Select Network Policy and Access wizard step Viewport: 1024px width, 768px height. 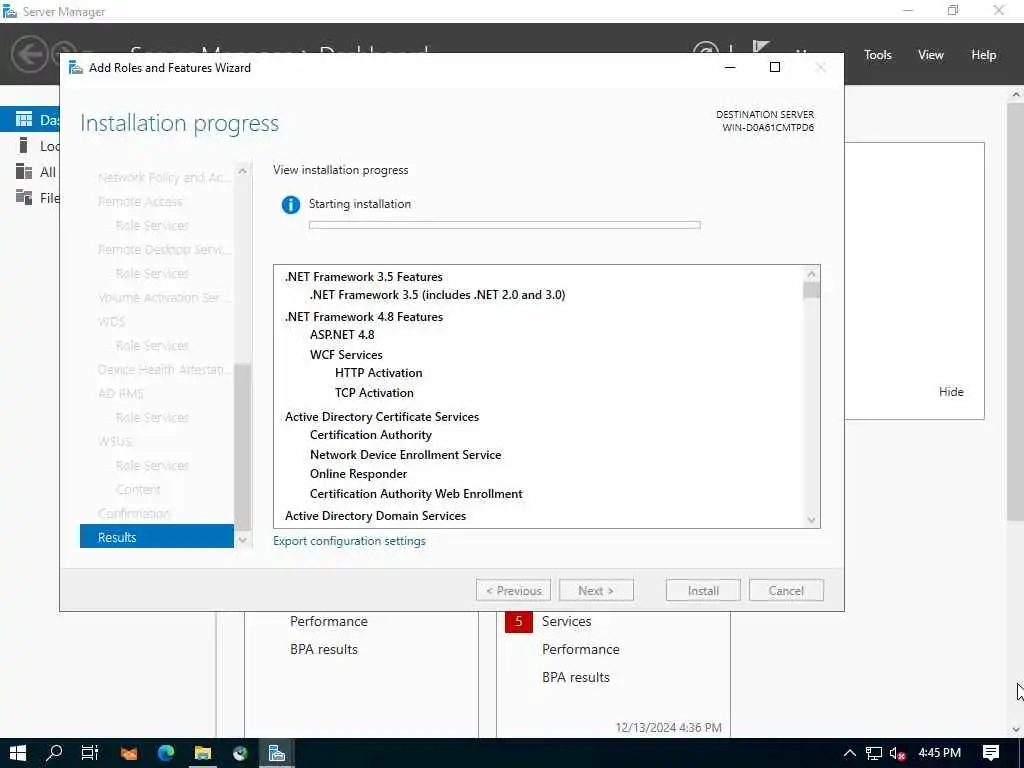tap(163, 178)
